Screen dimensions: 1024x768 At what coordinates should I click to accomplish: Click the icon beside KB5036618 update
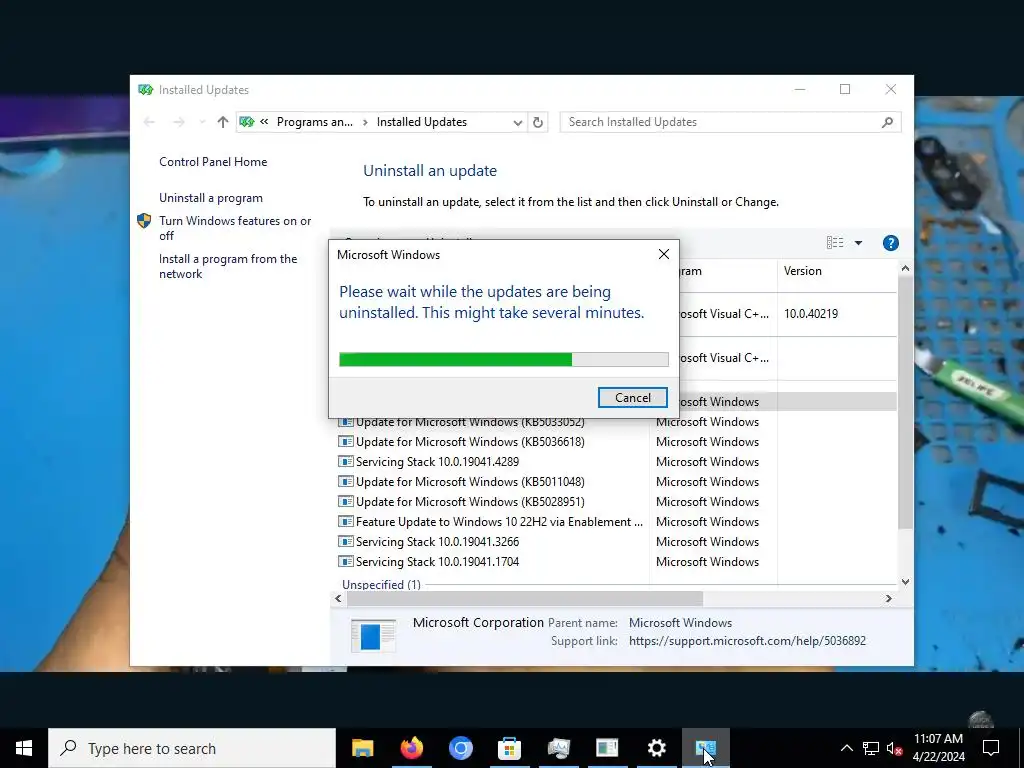(x=345, y=442)
